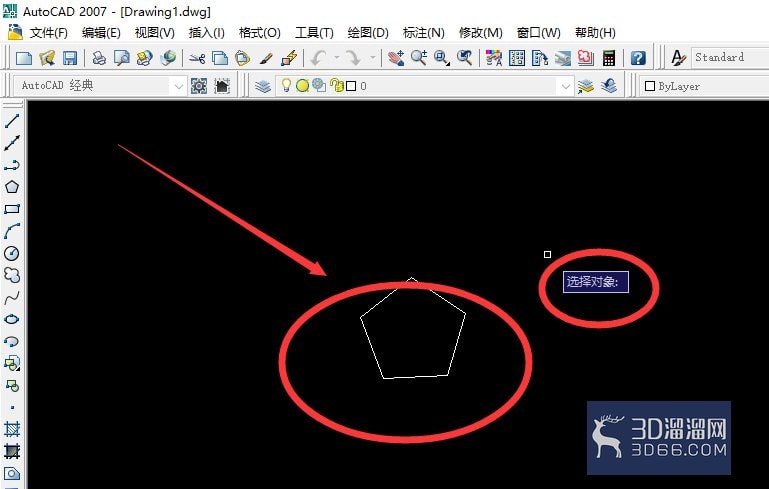Select the Rectangle tool
Screen dimensions: 769x489
12,209
